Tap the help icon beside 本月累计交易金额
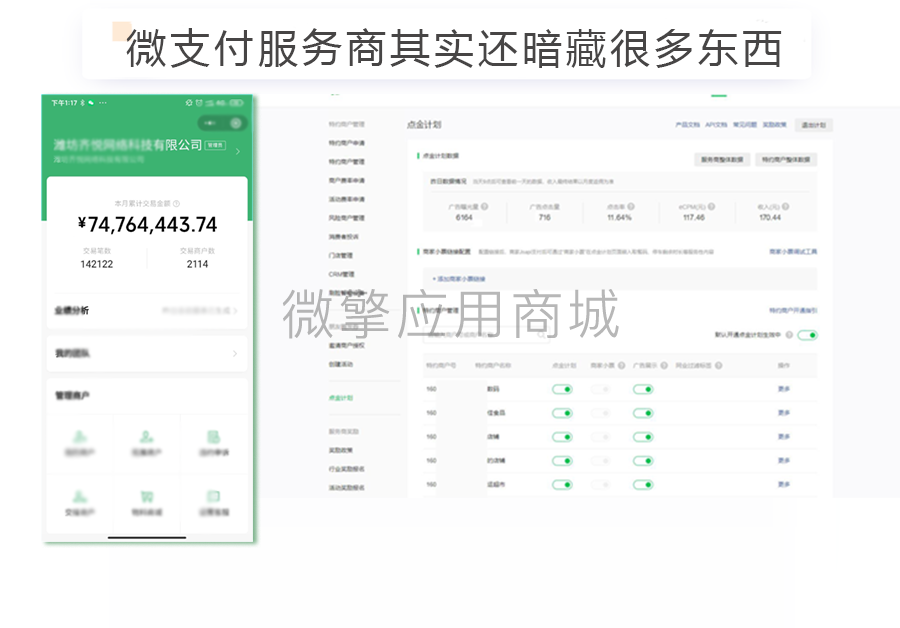Image resolution: width=900 pixels, height=628 pixels. (x=177, y=202)
